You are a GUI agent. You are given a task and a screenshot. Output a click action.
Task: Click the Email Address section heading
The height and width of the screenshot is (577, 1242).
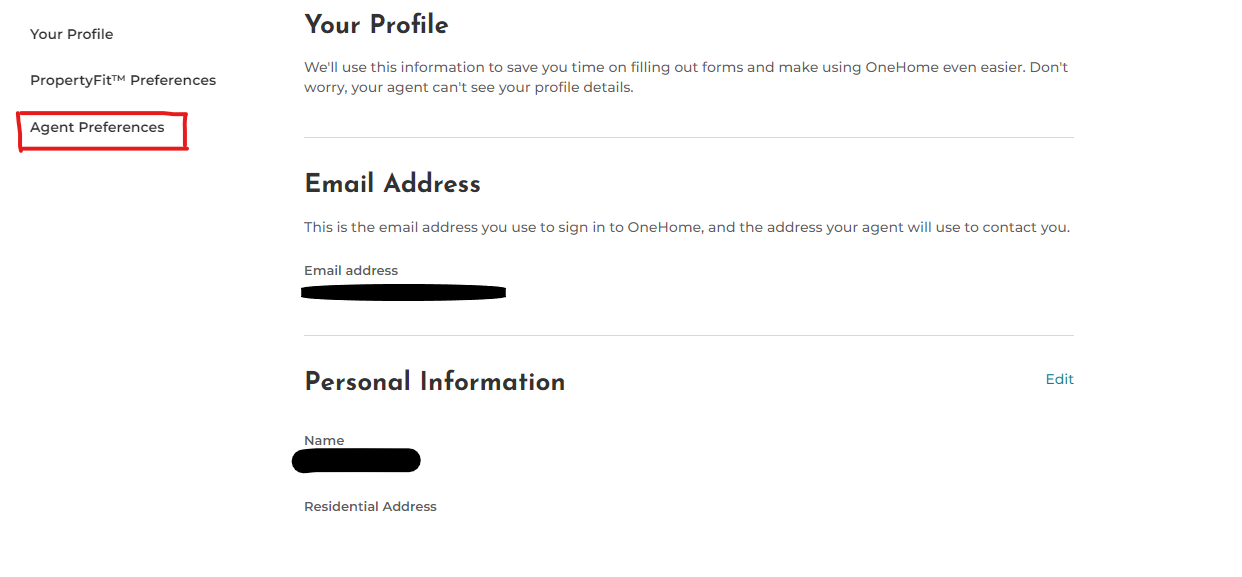(x=392, y=184)
